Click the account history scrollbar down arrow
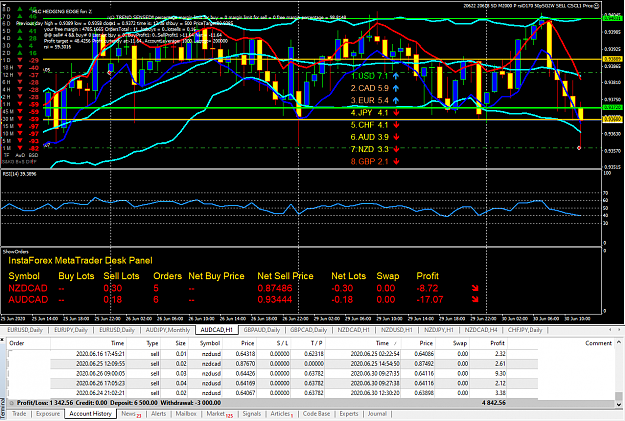This screenshot has width=625, height=421. click(619, 404)
